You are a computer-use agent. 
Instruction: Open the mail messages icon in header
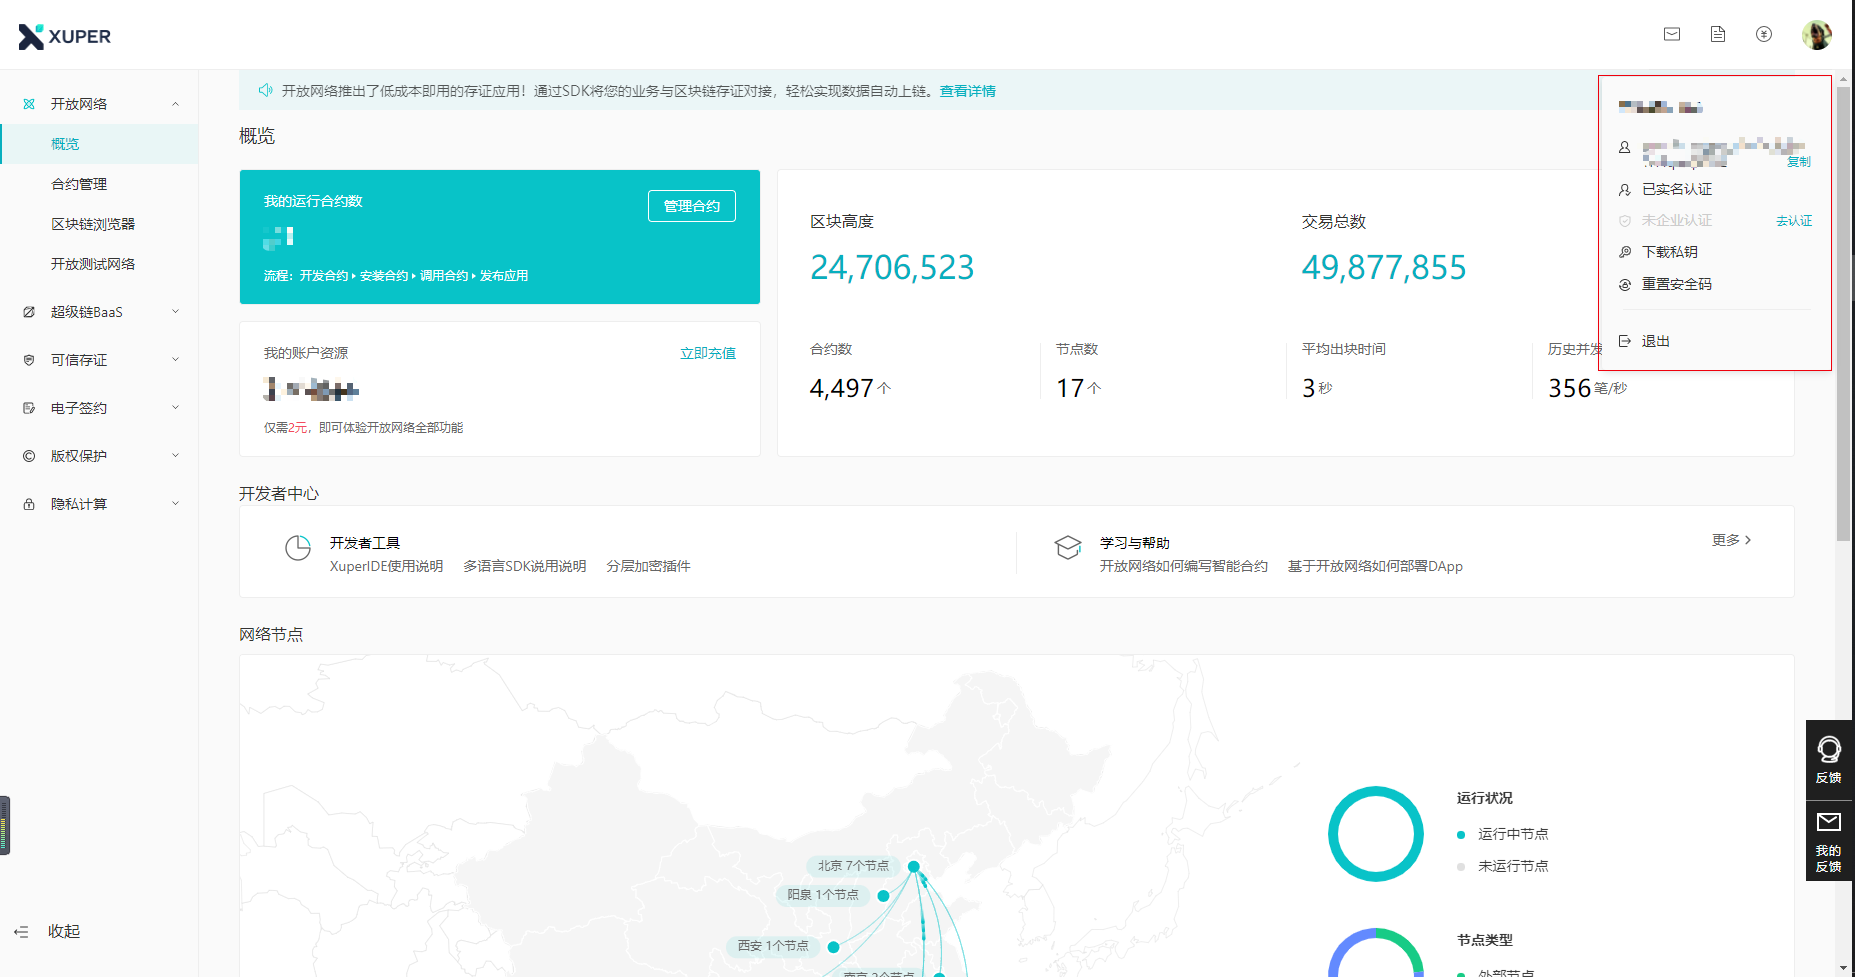click(1672, 34)
